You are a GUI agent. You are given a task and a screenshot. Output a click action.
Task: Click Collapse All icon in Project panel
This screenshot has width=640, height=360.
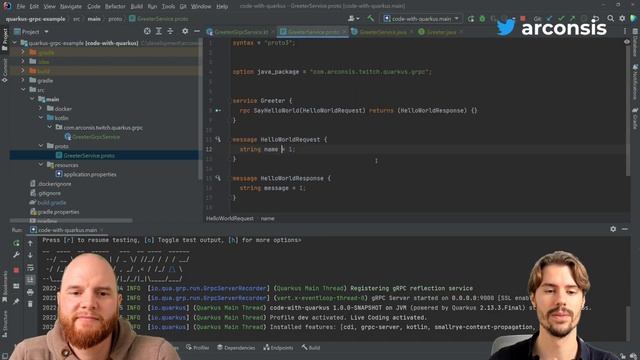click(x=170, y=31)
